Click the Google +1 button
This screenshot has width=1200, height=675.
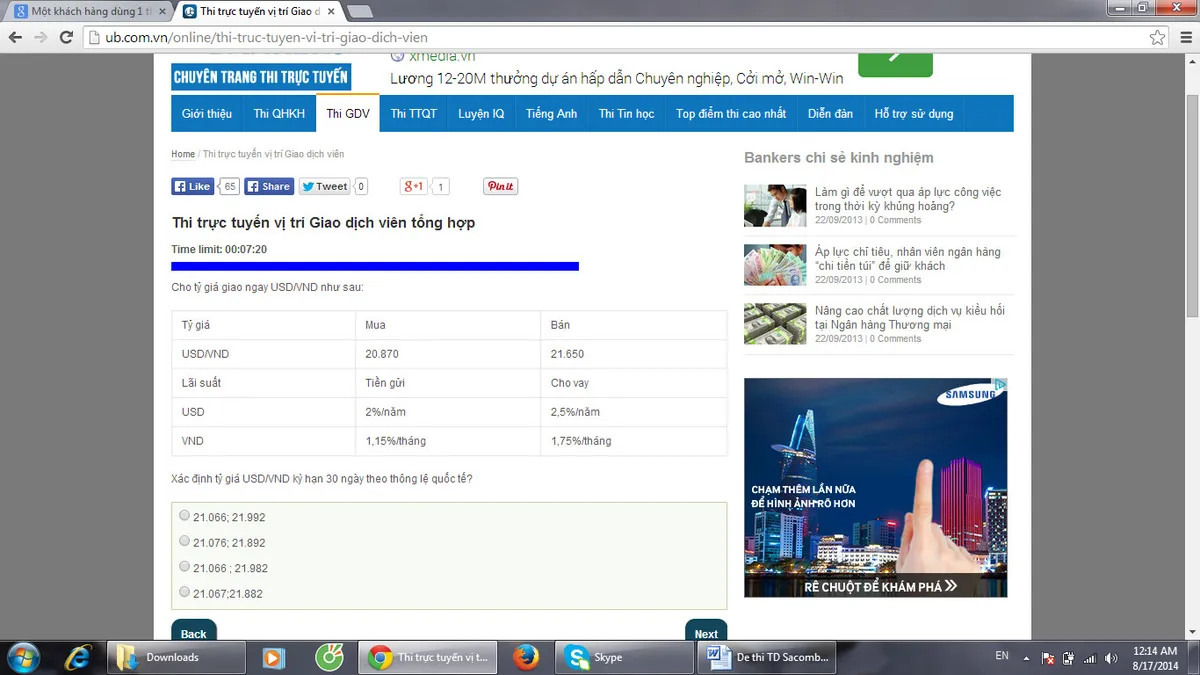coord(414,186)
